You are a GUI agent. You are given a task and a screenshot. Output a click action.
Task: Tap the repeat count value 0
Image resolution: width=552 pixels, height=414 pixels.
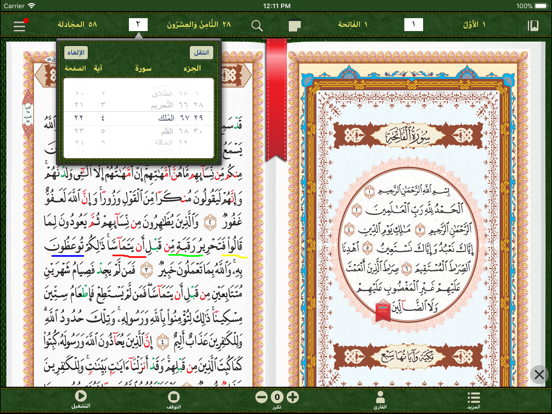pos(277,397)
